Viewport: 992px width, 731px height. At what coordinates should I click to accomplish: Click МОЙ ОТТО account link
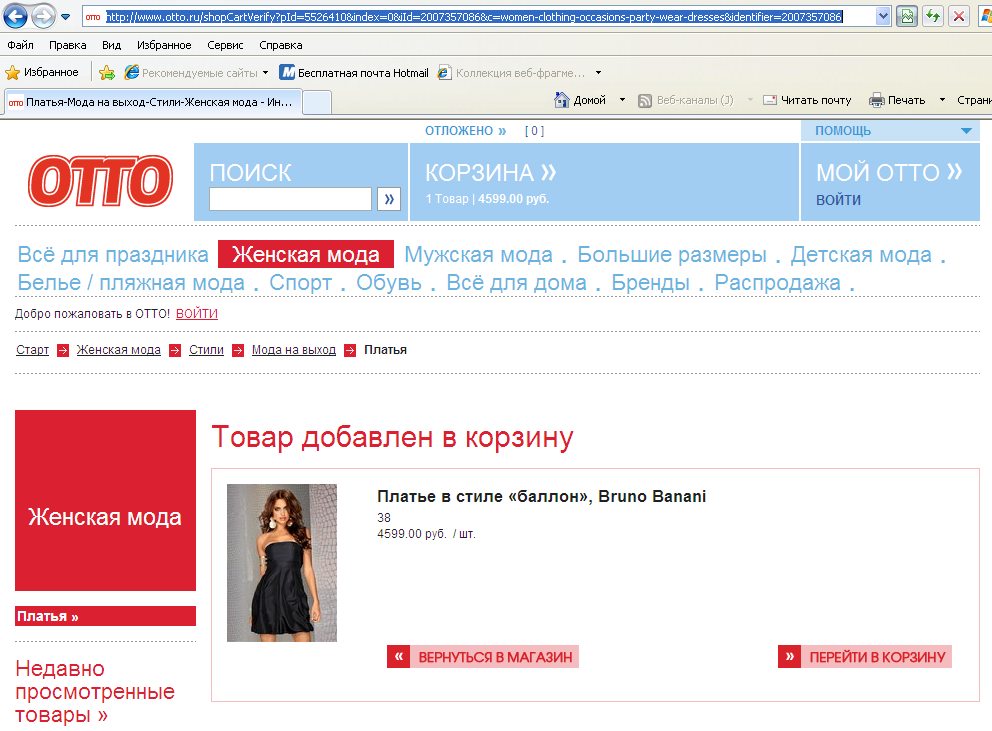click(889, 172)
